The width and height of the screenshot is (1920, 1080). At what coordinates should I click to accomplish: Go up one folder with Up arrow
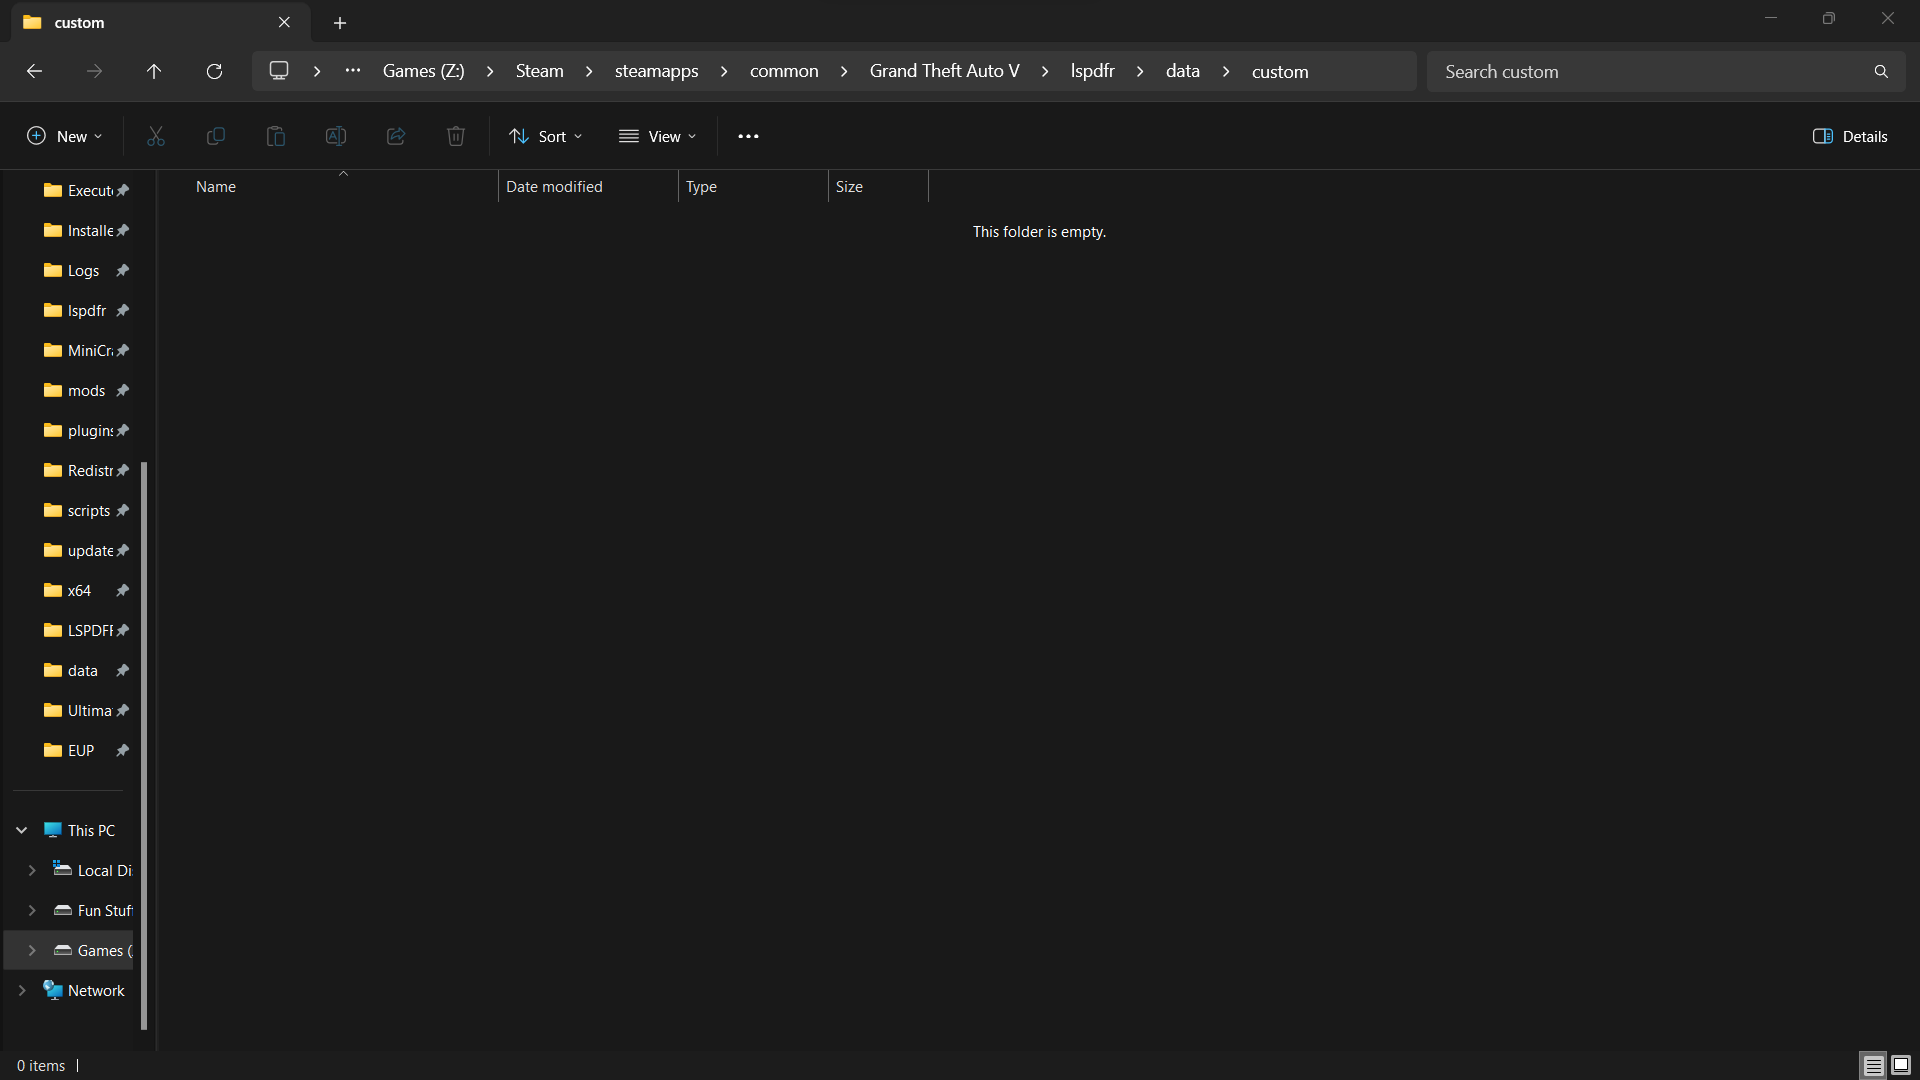pos(154,71)
